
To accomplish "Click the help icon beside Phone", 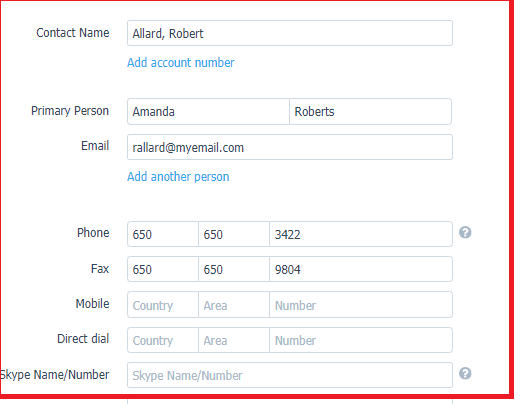I will pyautogui.click(x=465, y=232).
